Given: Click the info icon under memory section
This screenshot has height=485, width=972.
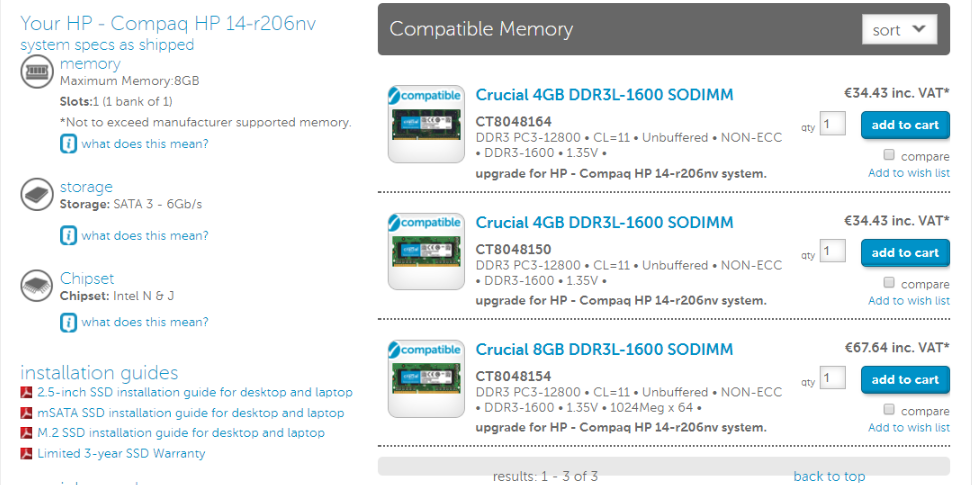Looking at the screenshot, I should click(x=68, y=144).
